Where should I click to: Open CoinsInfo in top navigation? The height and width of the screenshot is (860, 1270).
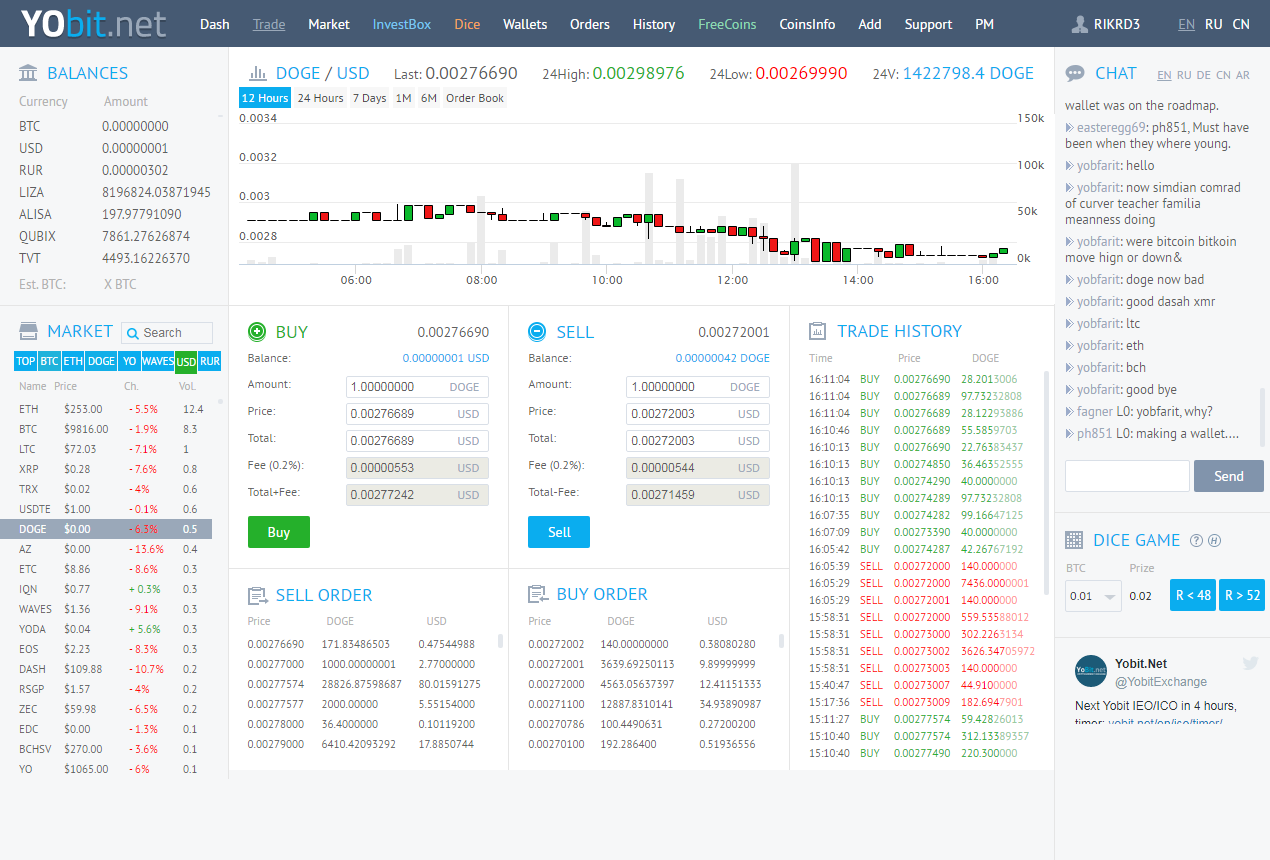click(807, 24)
